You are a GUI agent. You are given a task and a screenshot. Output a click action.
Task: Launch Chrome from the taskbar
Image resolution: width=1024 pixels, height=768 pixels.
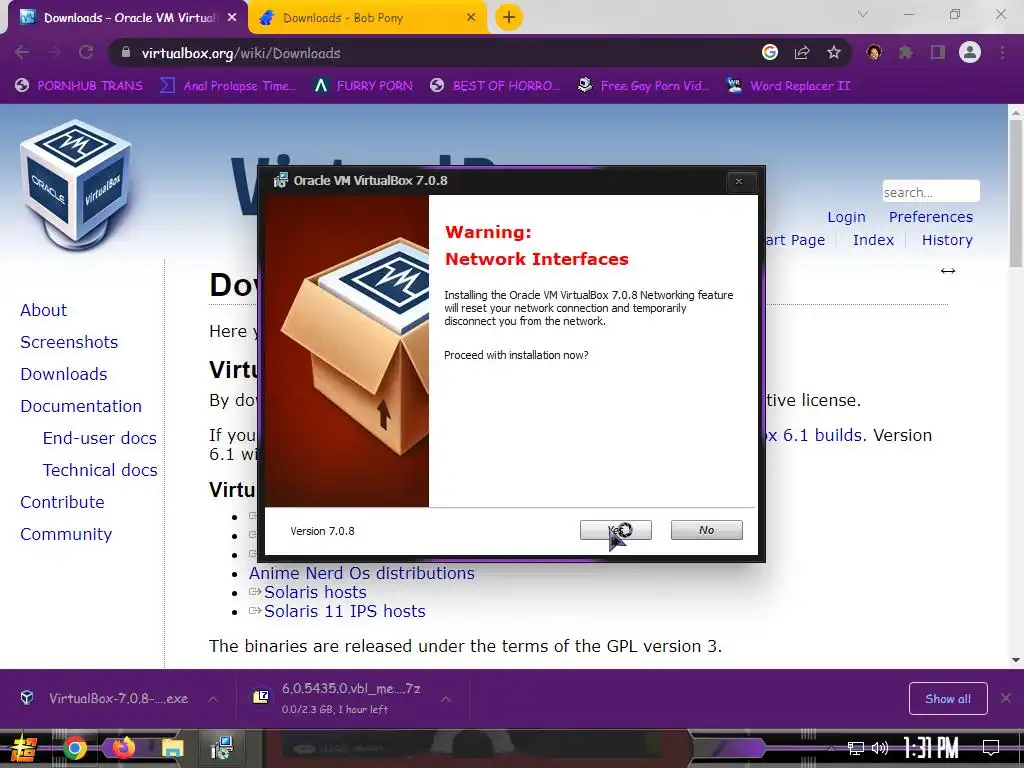point(74,748)
